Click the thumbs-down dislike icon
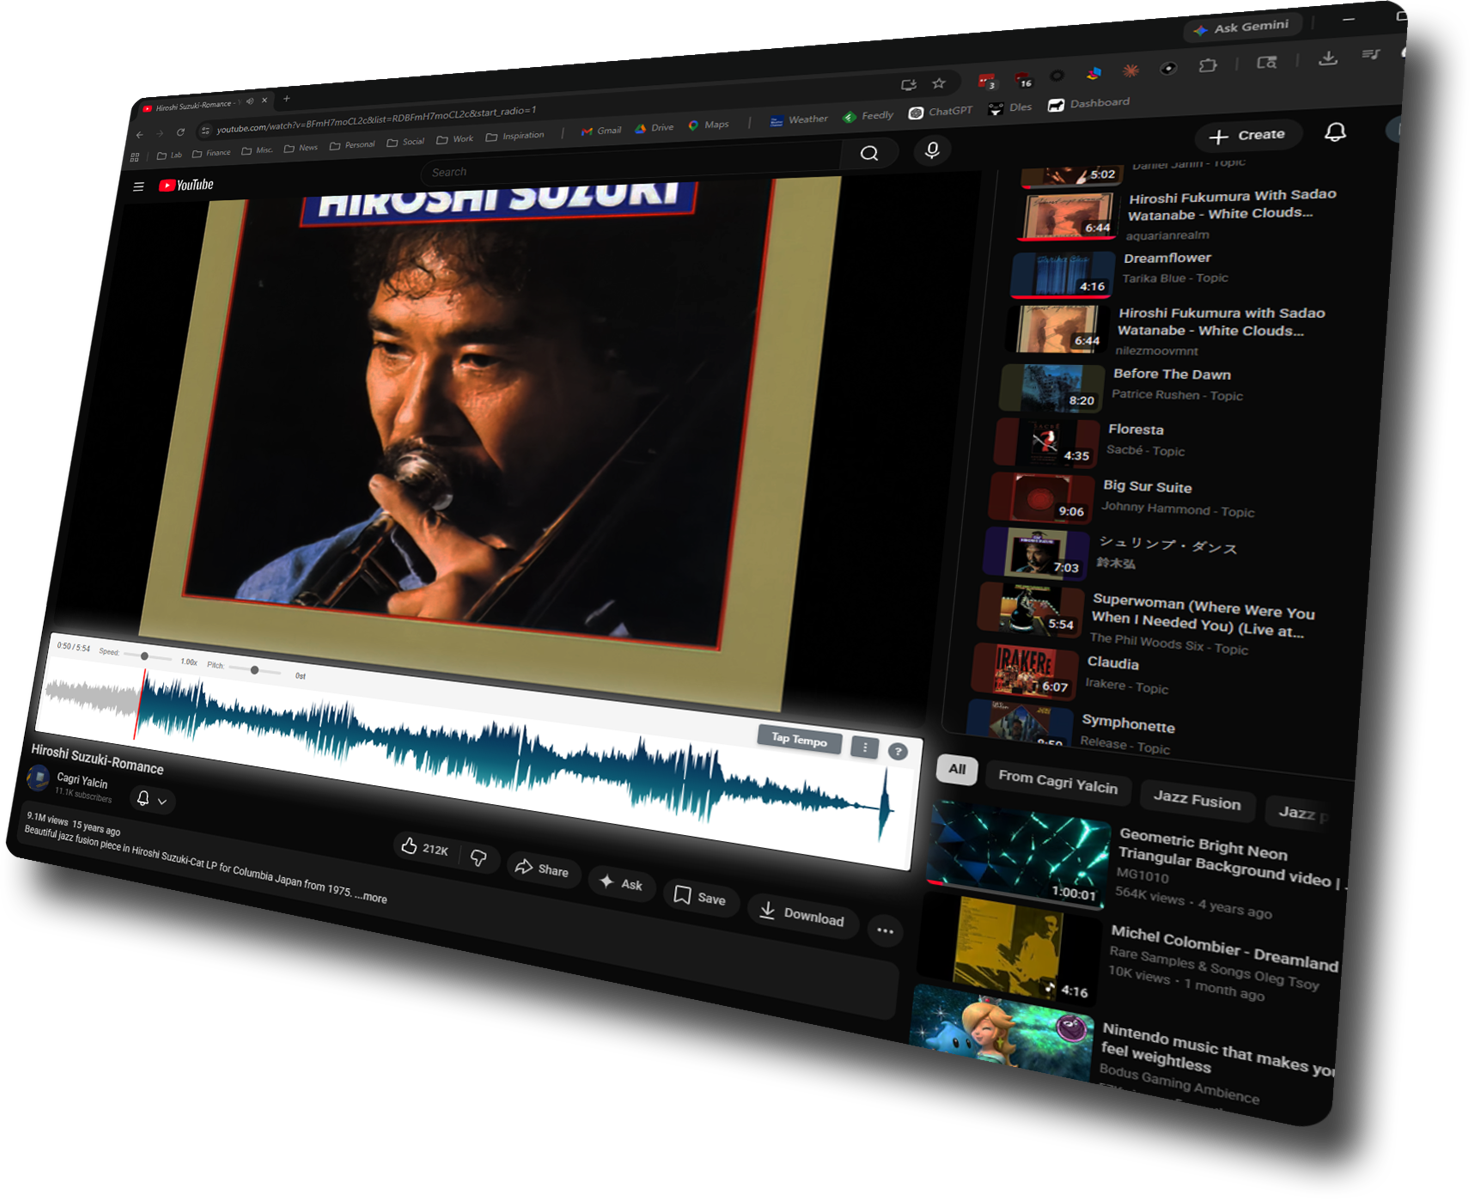Image resolution: width=1470 pixels, height=1199 pixels. pyautogui.click(x=479, y=858)
